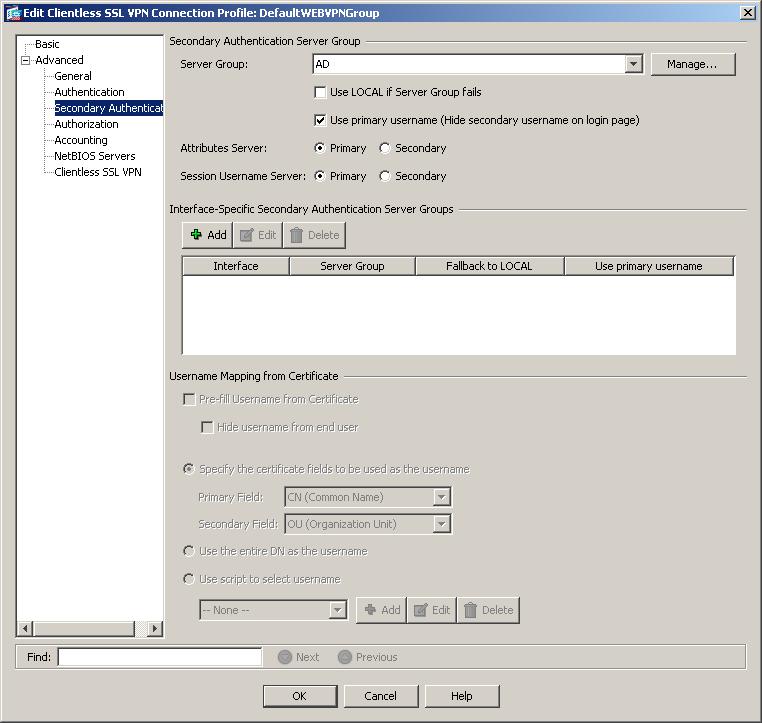Viewport: 762px width, 723px height.
Task: Open the Accounting tree item
Action: pos(81,140)
